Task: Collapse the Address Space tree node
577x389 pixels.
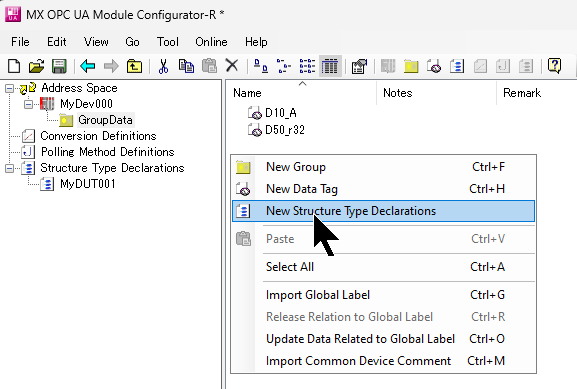Action: [9, 88]
